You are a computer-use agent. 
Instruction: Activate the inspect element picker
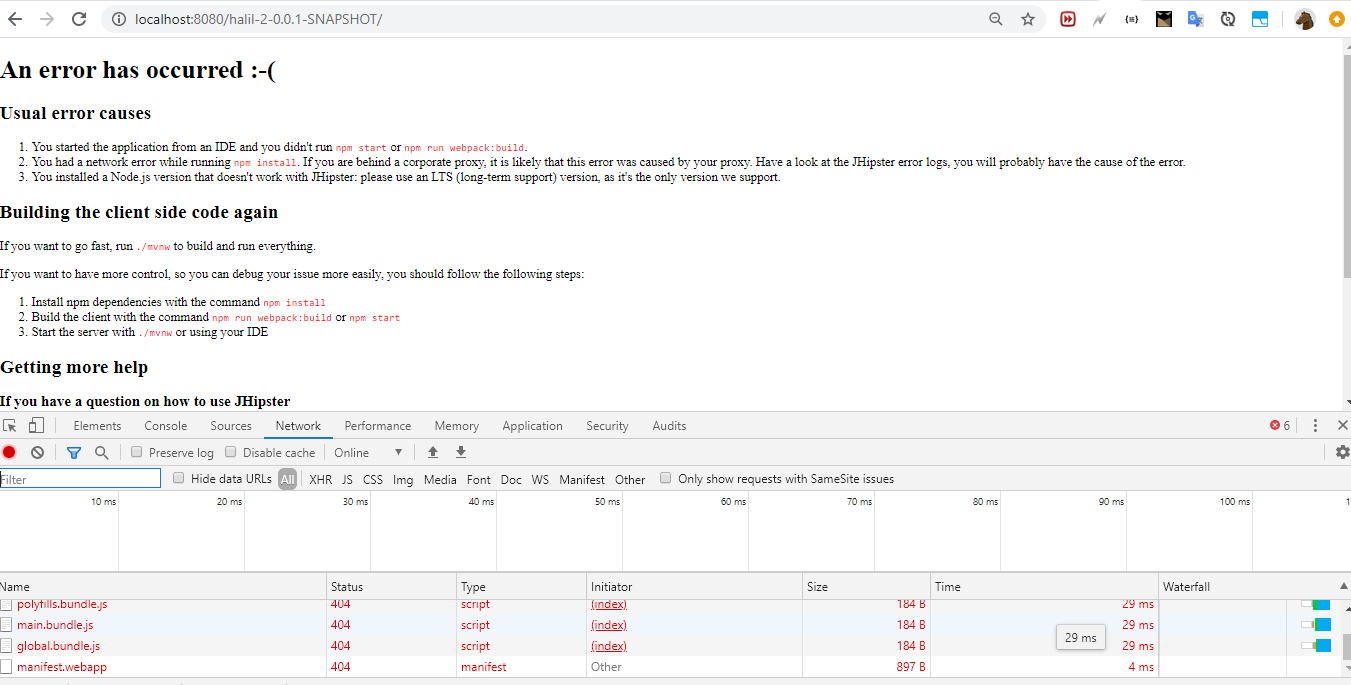(11, 425)
